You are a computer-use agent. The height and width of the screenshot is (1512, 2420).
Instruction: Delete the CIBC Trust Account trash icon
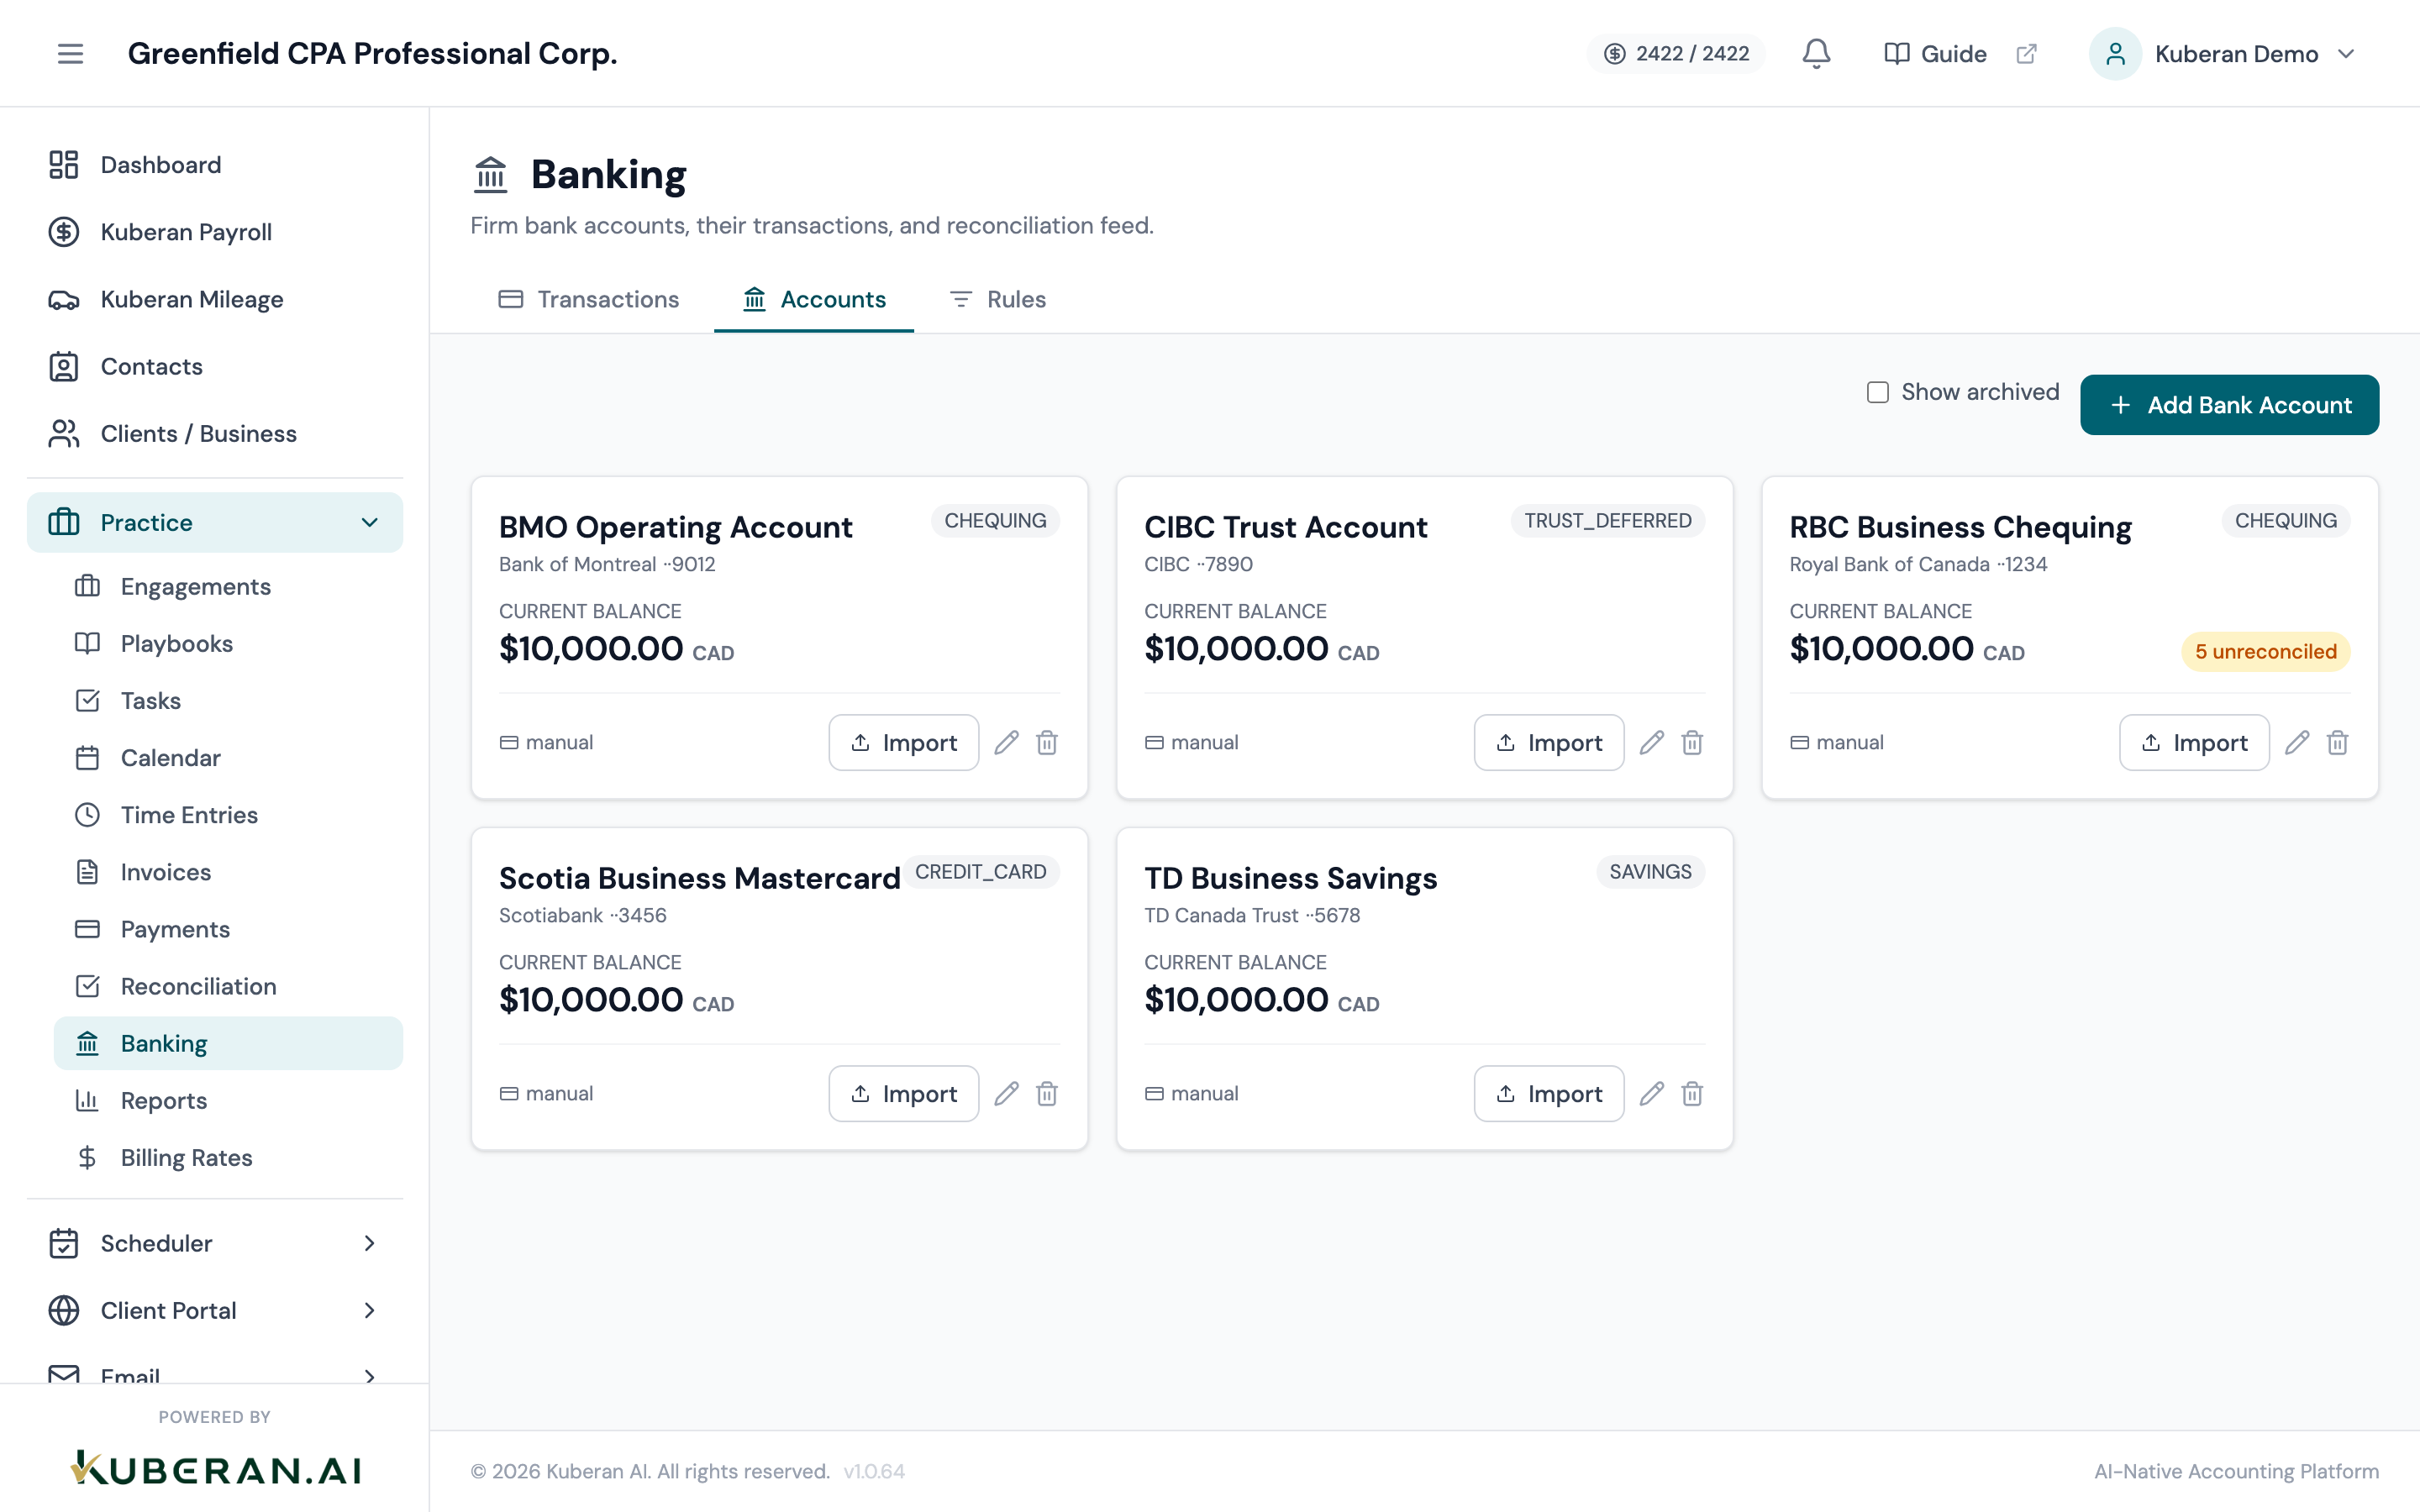tap(1692, 742)
